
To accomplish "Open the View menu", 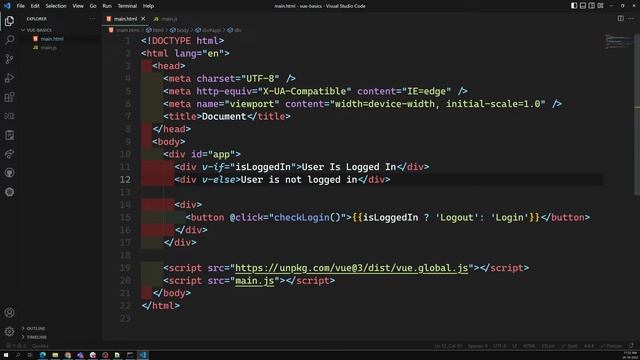I will (x=78, y=6).
